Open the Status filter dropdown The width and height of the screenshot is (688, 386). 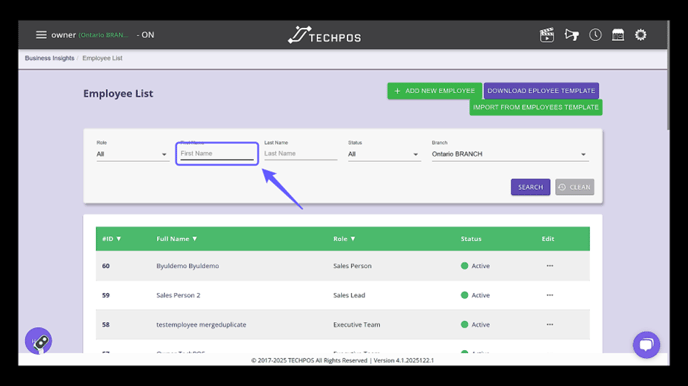(x=384, y=154)
